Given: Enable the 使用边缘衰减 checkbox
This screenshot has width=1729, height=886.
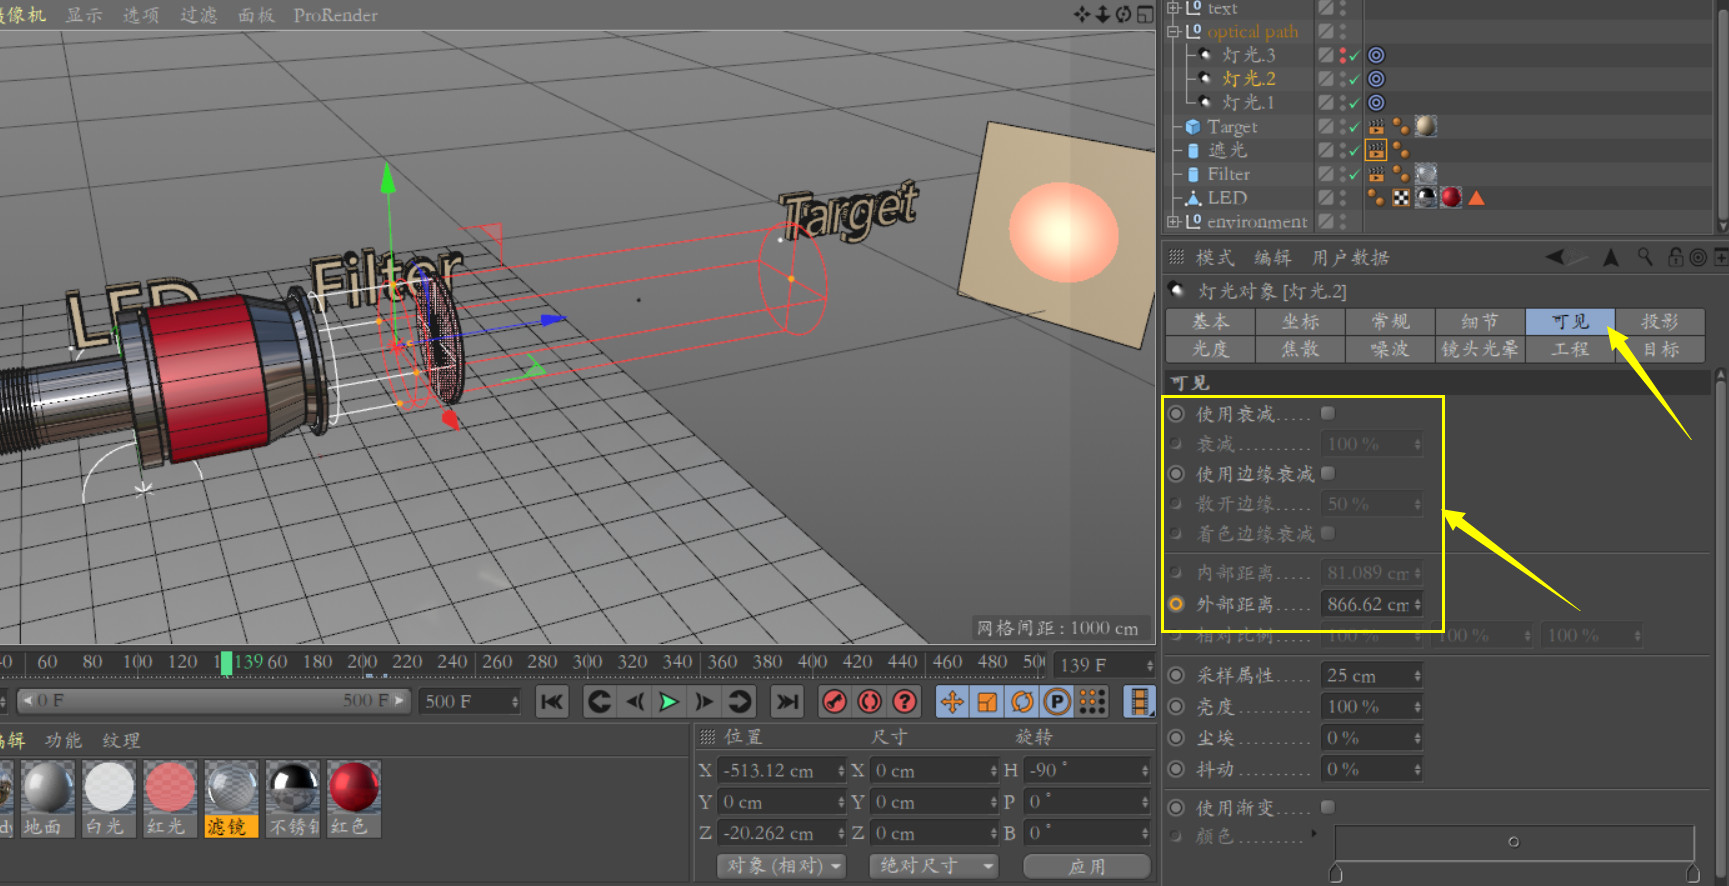Looking at the screenshot, I should 1328,473.
